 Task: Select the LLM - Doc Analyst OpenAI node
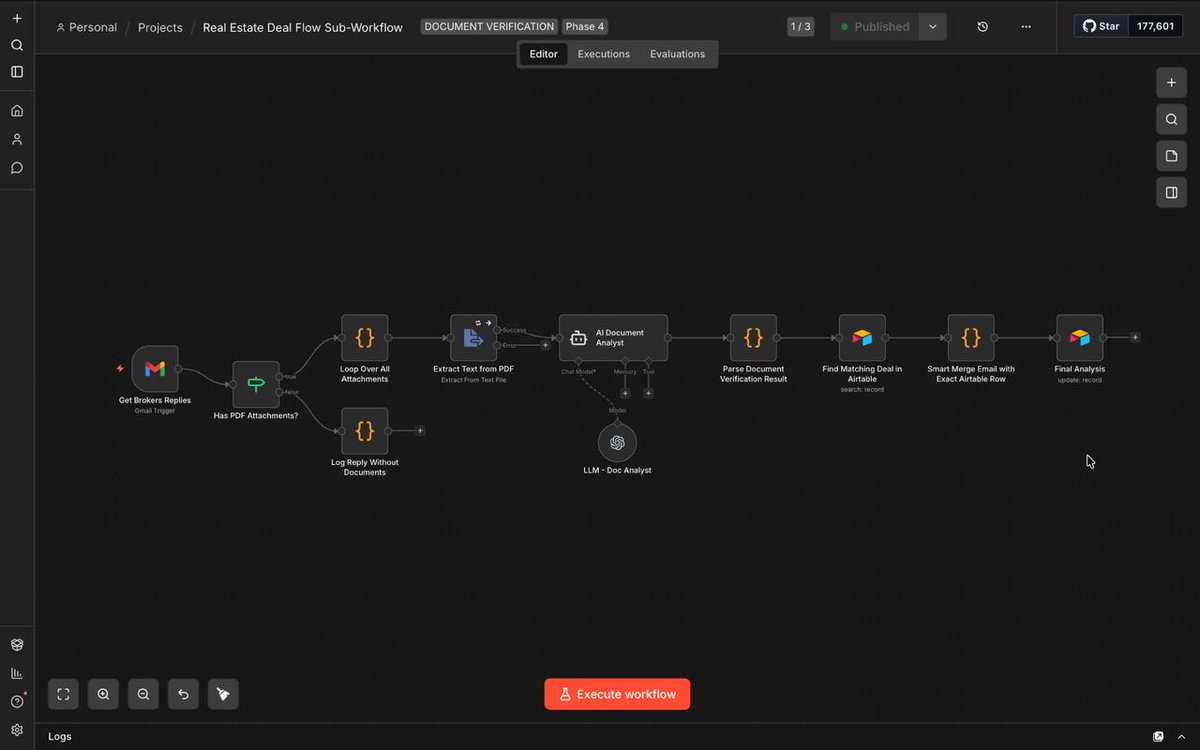(x=617, y=443)
